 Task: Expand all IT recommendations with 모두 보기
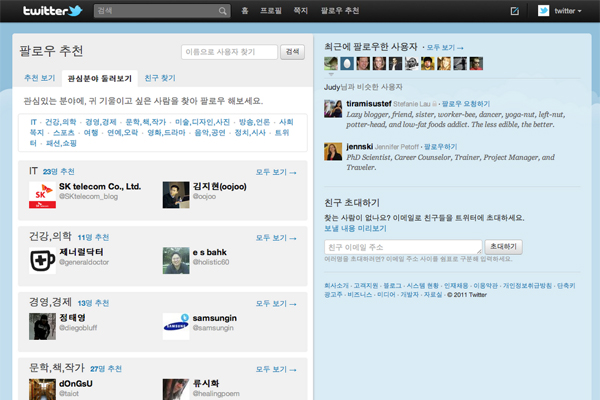[x=276, y=172]
